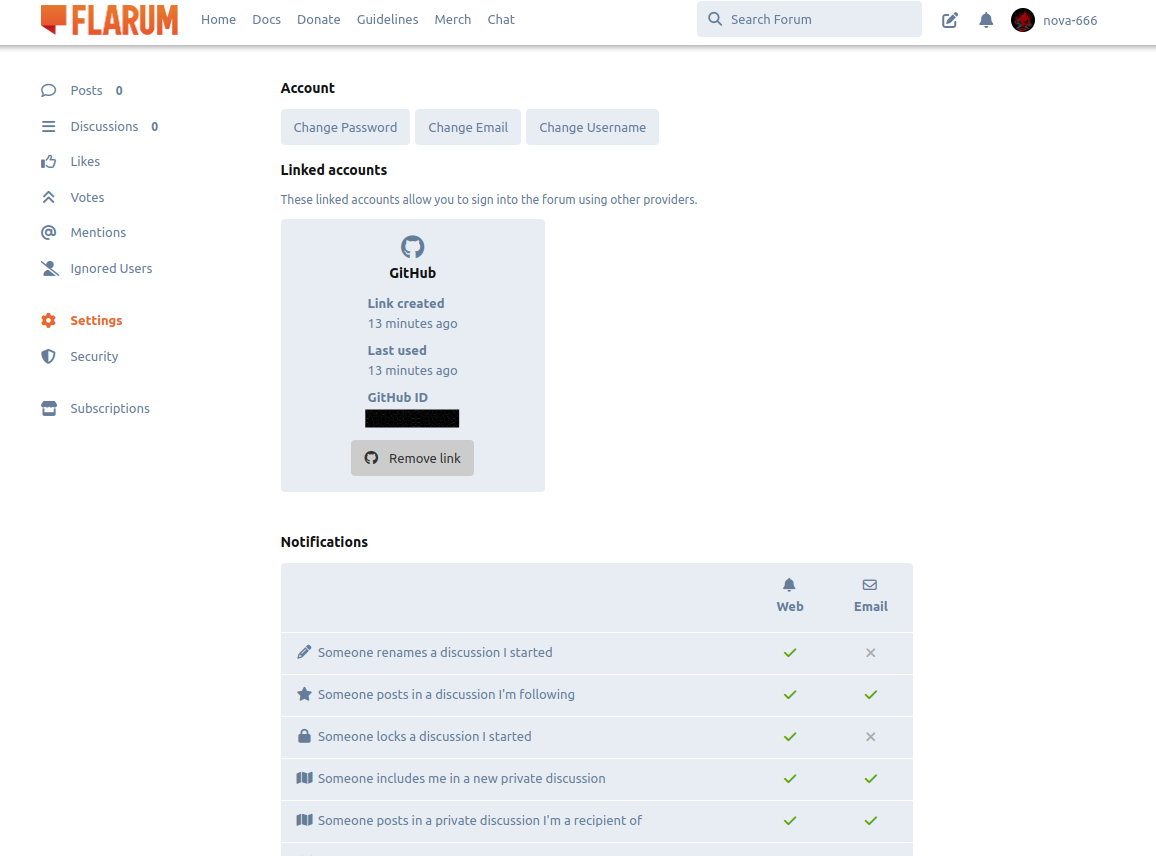Click the Change Password button
The height and width of the screenshot is (856, 1156).
pos(345,127)
